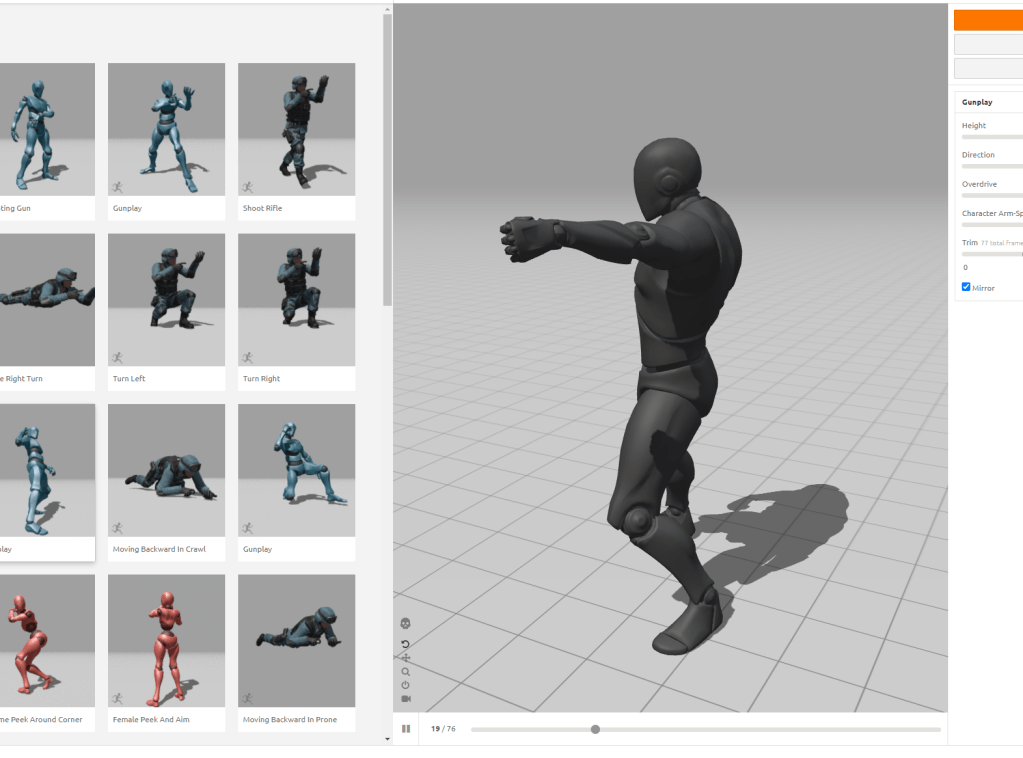The width and height of the screenshot is (1023, 758).
Task: Click the orange button at top right
Action: tap(988, 20)
